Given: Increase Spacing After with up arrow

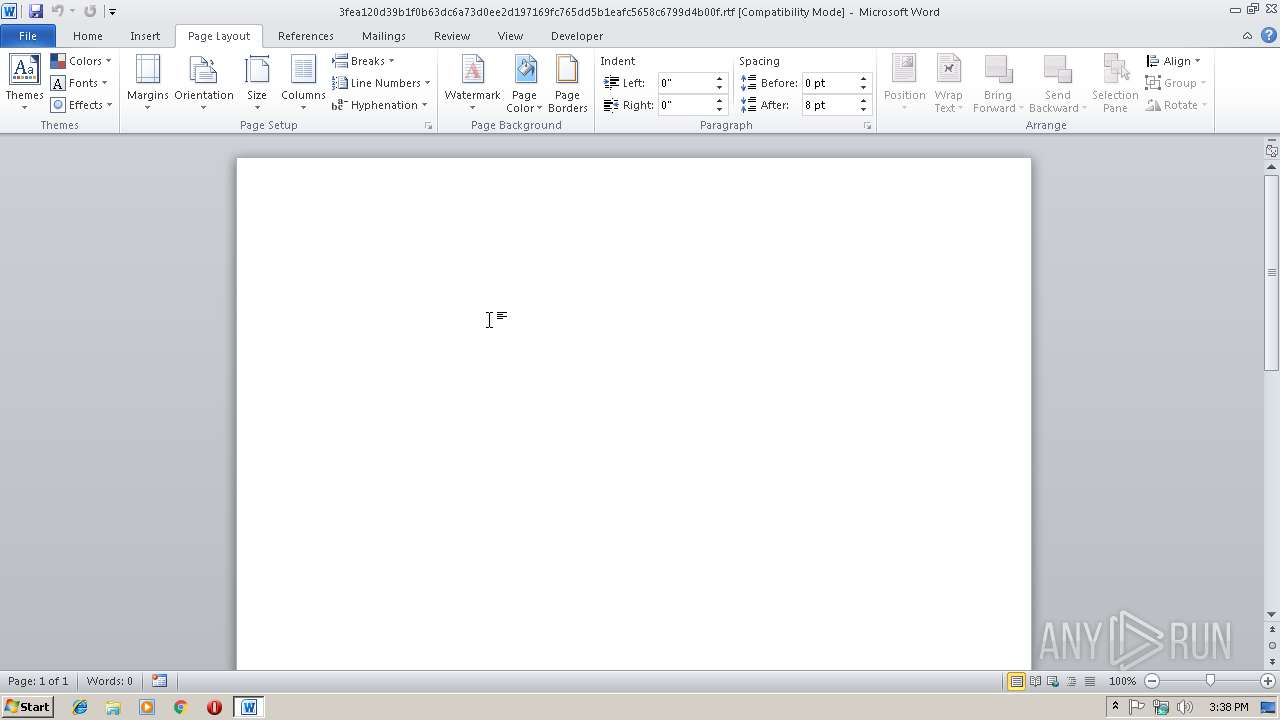Looking at the screenshot, I should [x=864, y=101].
